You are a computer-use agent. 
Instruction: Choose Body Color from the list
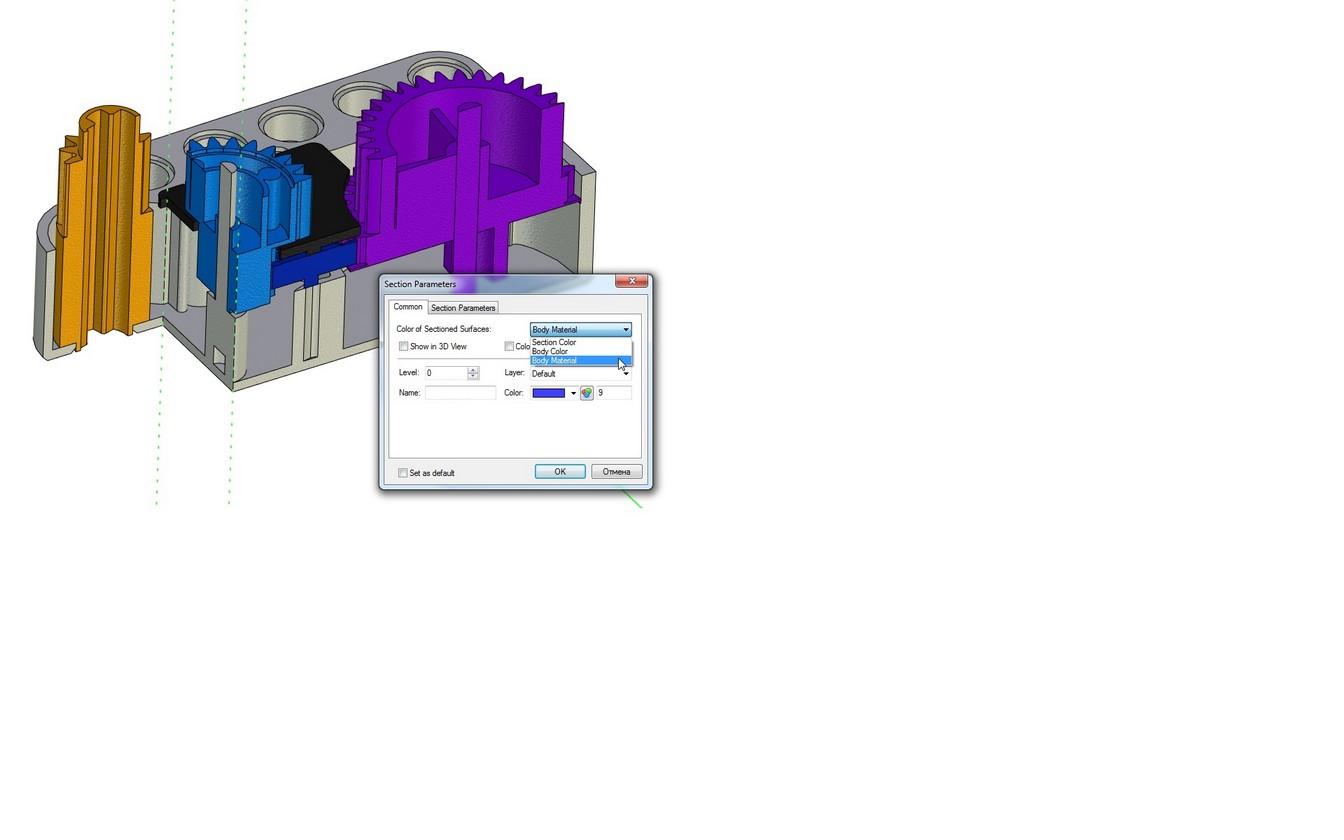coord(550,351)
